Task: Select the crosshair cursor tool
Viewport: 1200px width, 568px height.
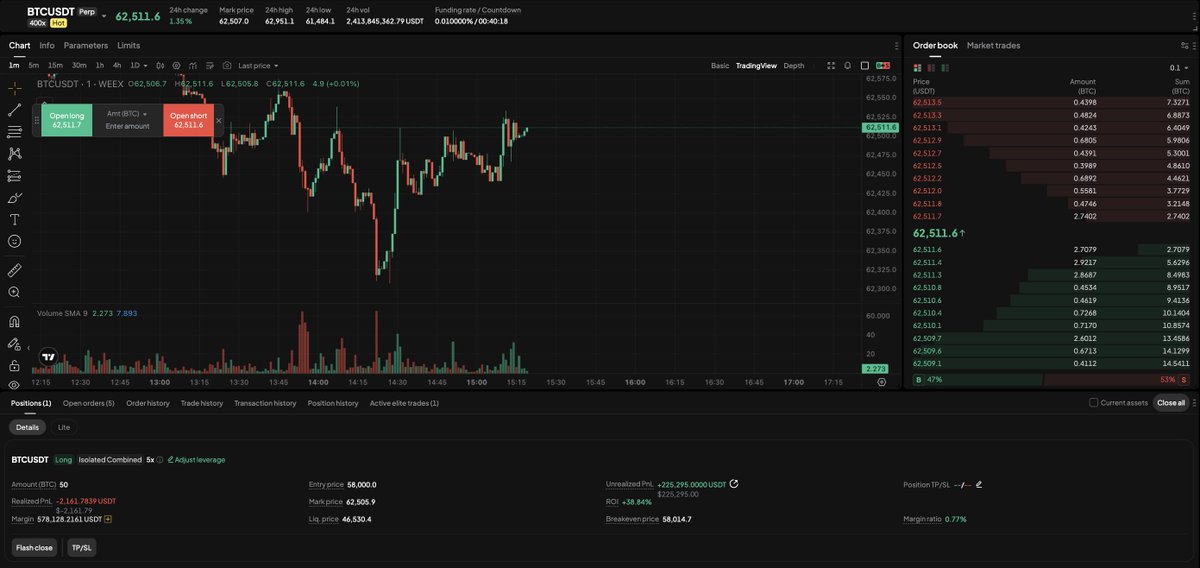Action: point(14,88)
